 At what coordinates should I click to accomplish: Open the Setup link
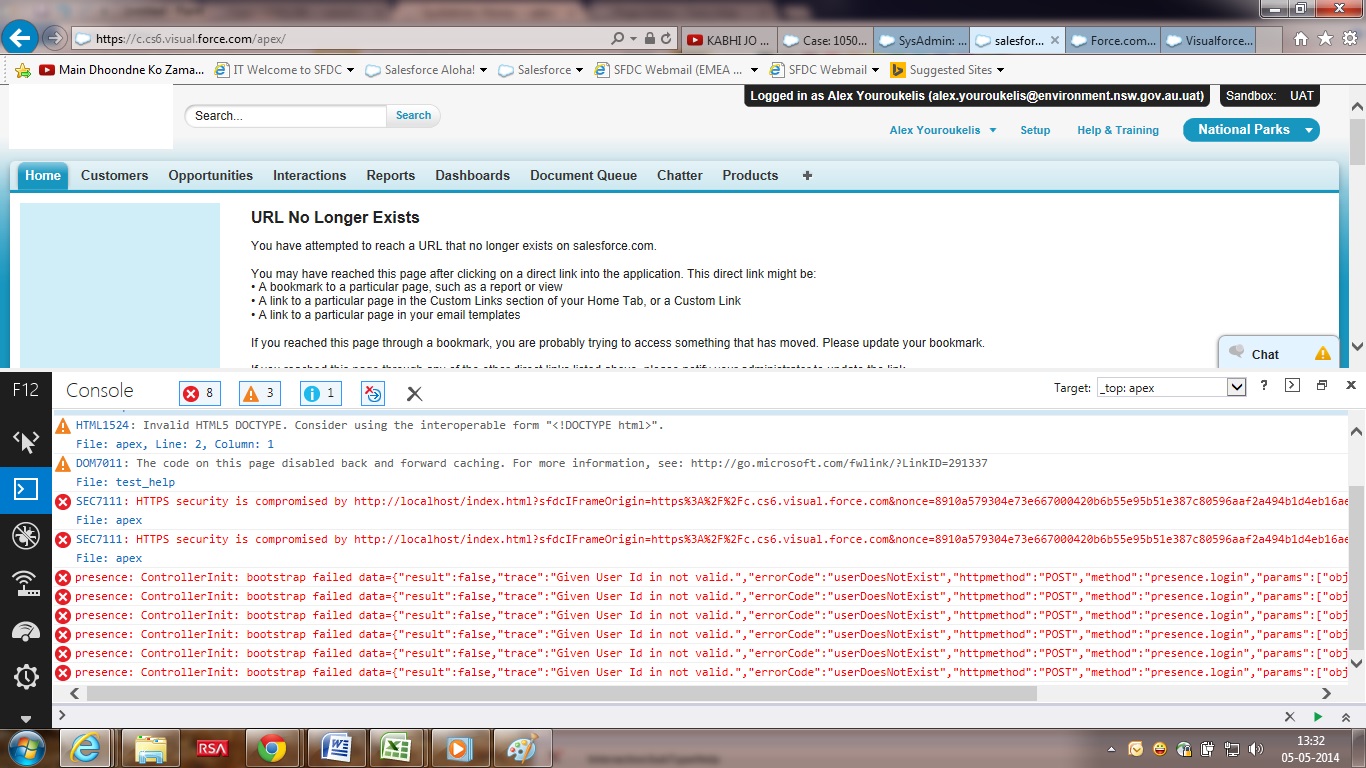1035,130
